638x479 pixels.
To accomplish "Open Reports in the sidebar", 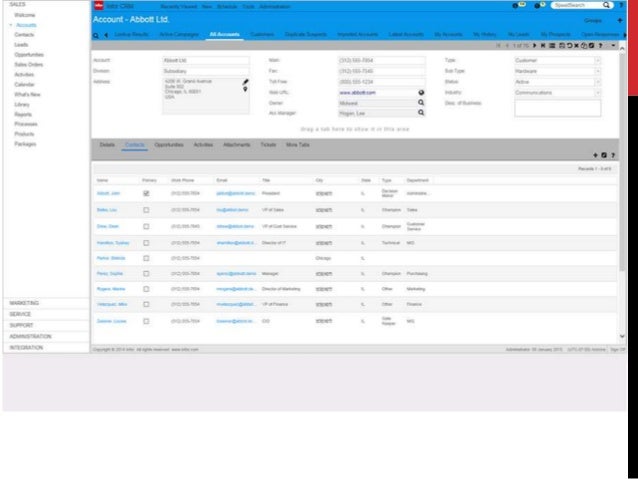I will pos(23,114).
